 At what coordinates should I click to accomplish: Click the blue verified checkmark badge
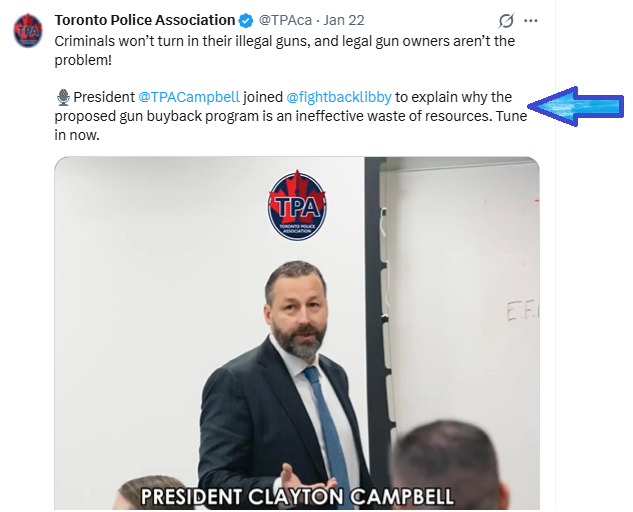pyautogui.click(x=245, y=20)
